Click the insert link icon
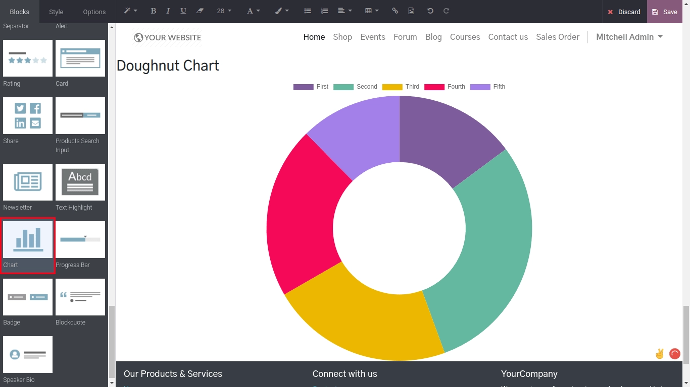This screenshot has width=690, height=387. click(x=395, y=11)
